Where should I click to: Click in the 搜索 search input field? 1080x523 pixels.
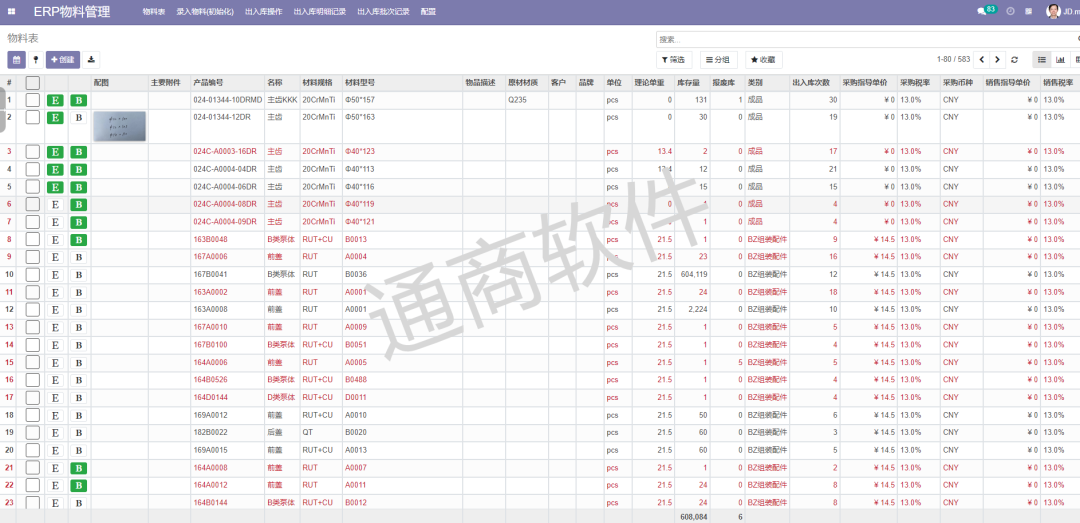tap(860, 39)
